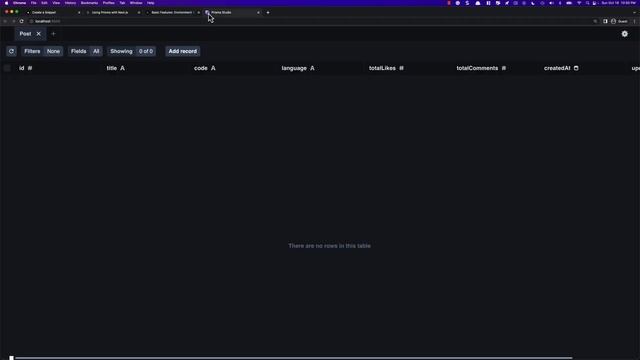Open the Bookmarks menu
The width and height of the screenshot is (640, 360).
pos(89,3)
